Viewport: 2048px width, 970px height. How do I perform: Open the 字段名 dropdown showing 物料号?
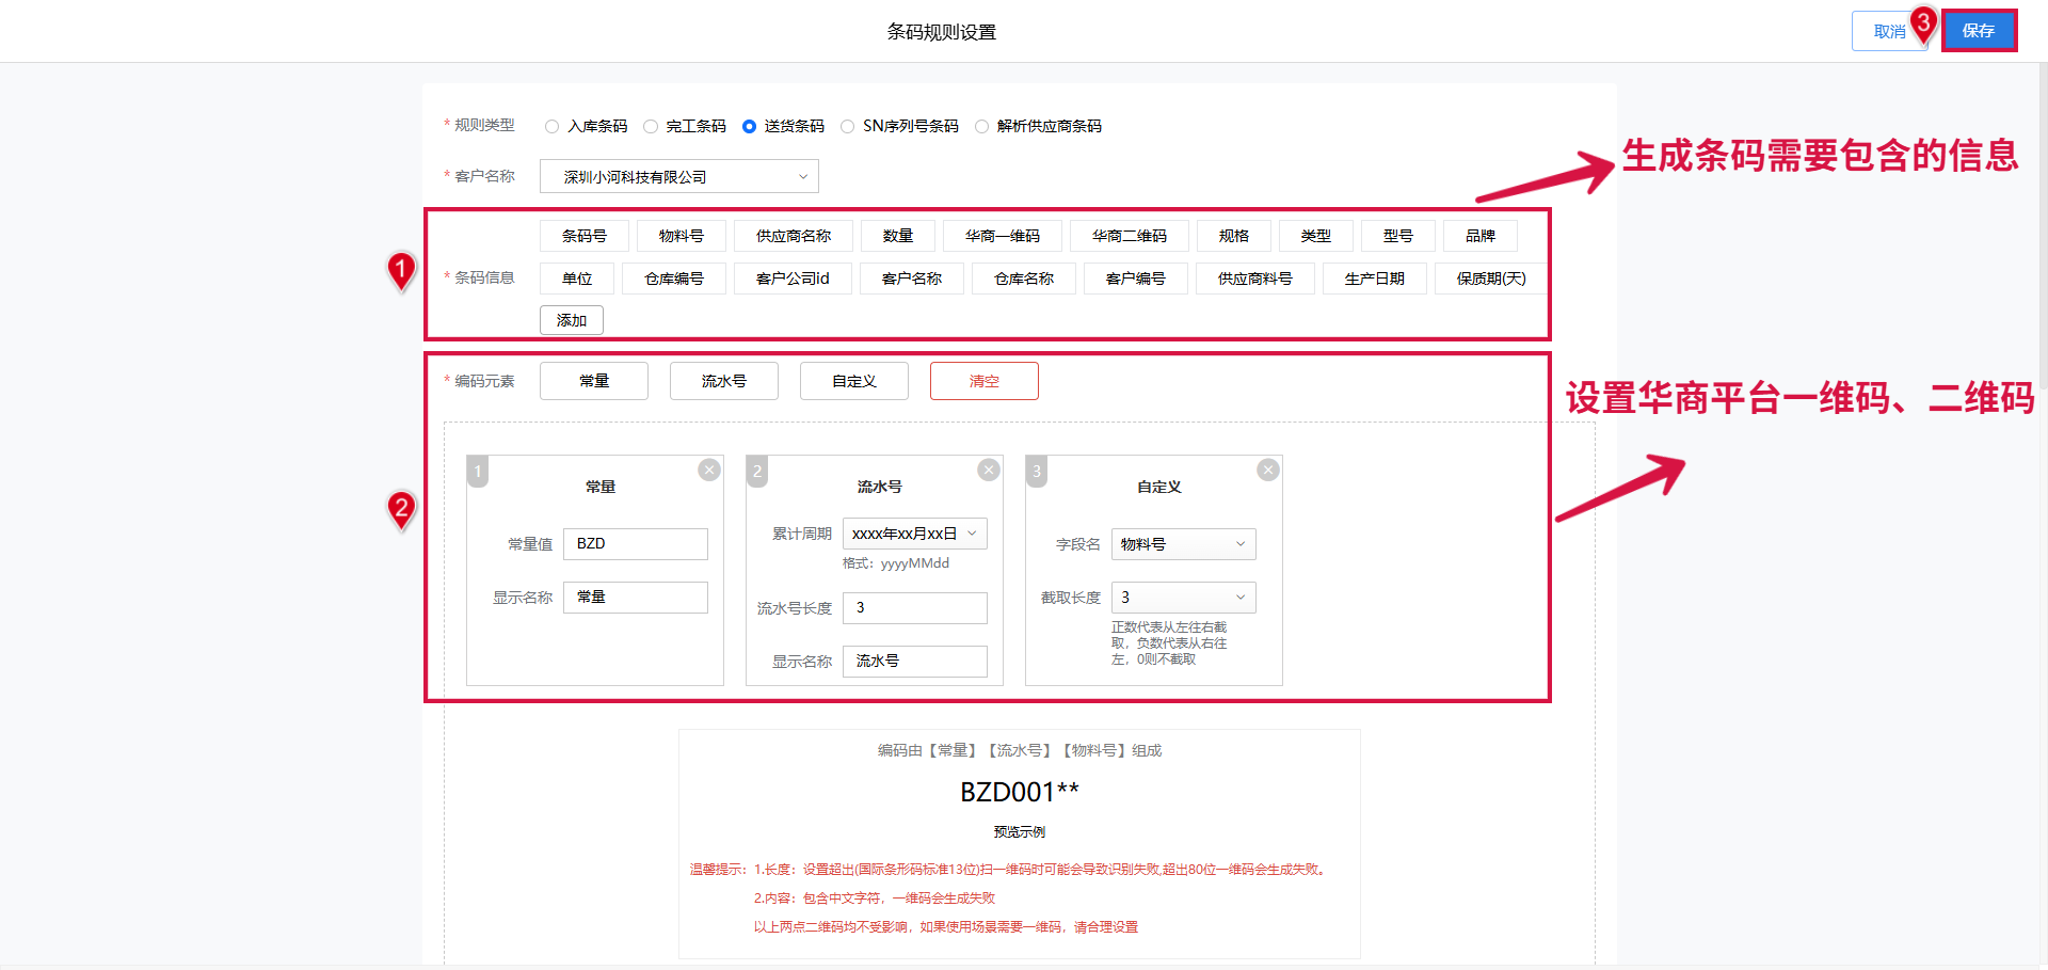pos(1183,544)
